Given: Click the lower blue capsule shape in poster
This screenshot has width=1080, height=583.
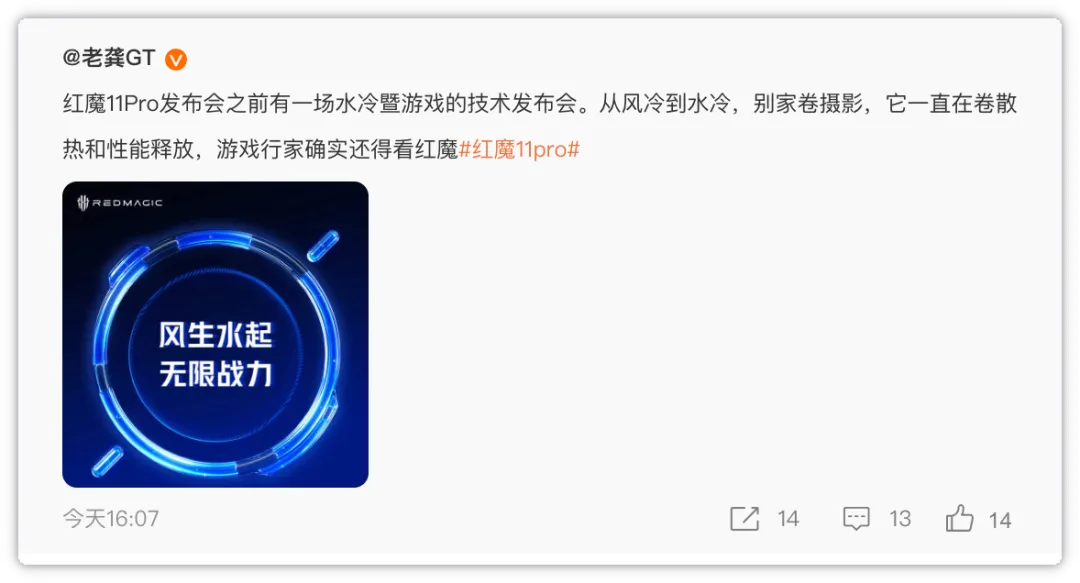Looking at the screenshot, I should 107,461.
